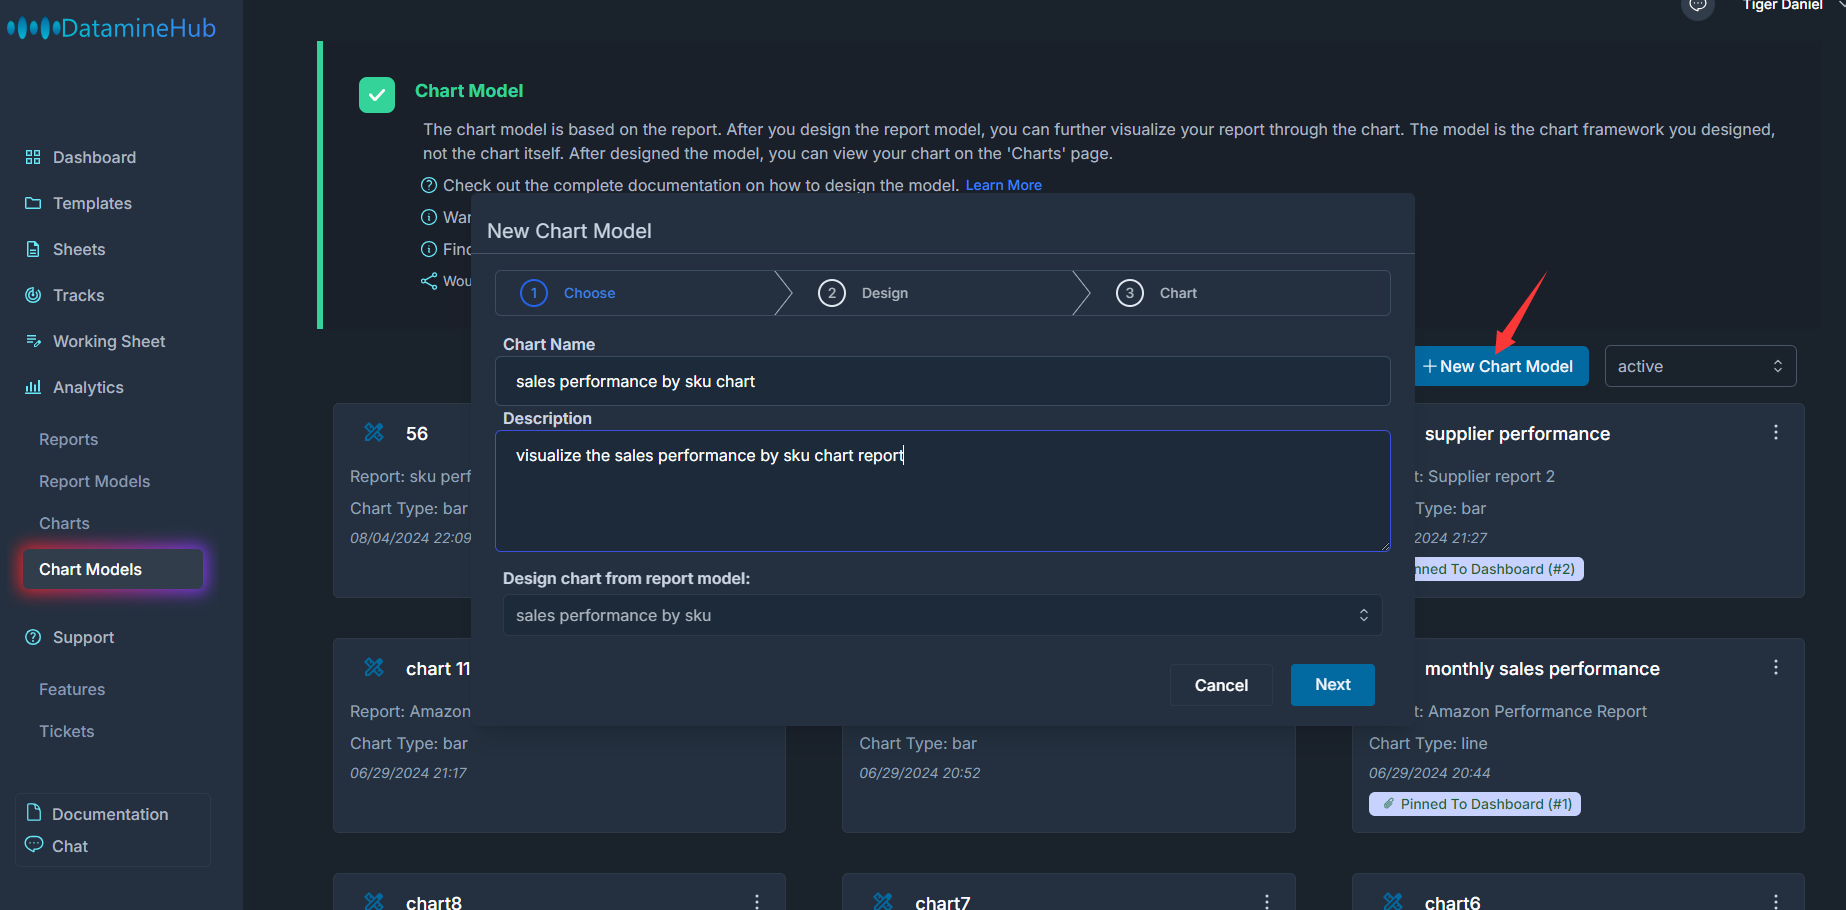Click Next in the New Chart Model dialog
The width and height of the screenshot is (1846, 910).
(1333, 685)
